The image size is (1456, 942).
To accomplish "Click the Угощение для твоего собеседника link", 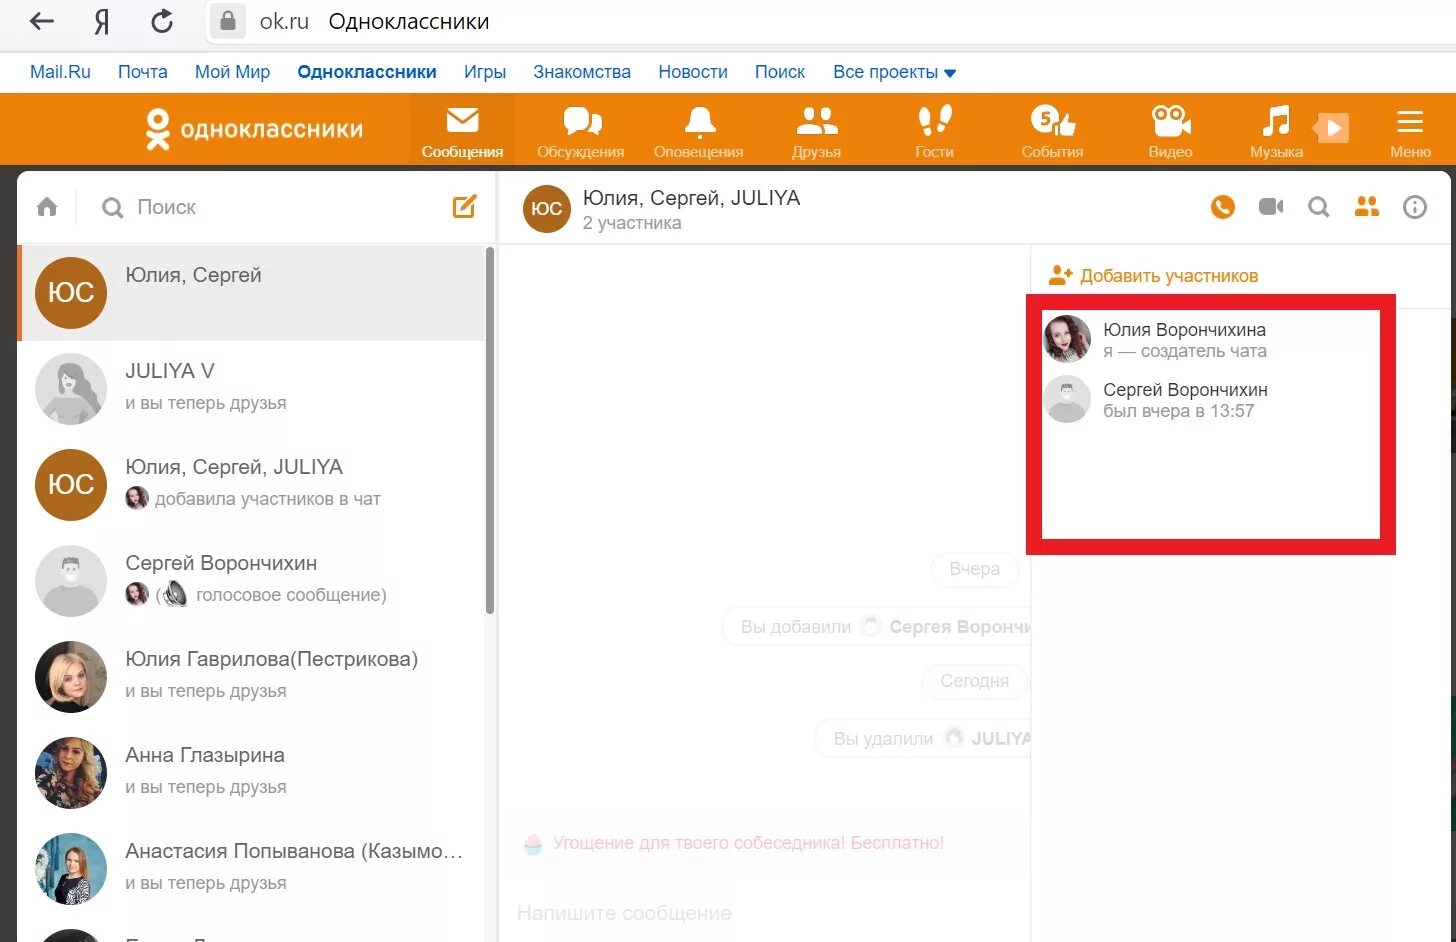I will [748, 843].
